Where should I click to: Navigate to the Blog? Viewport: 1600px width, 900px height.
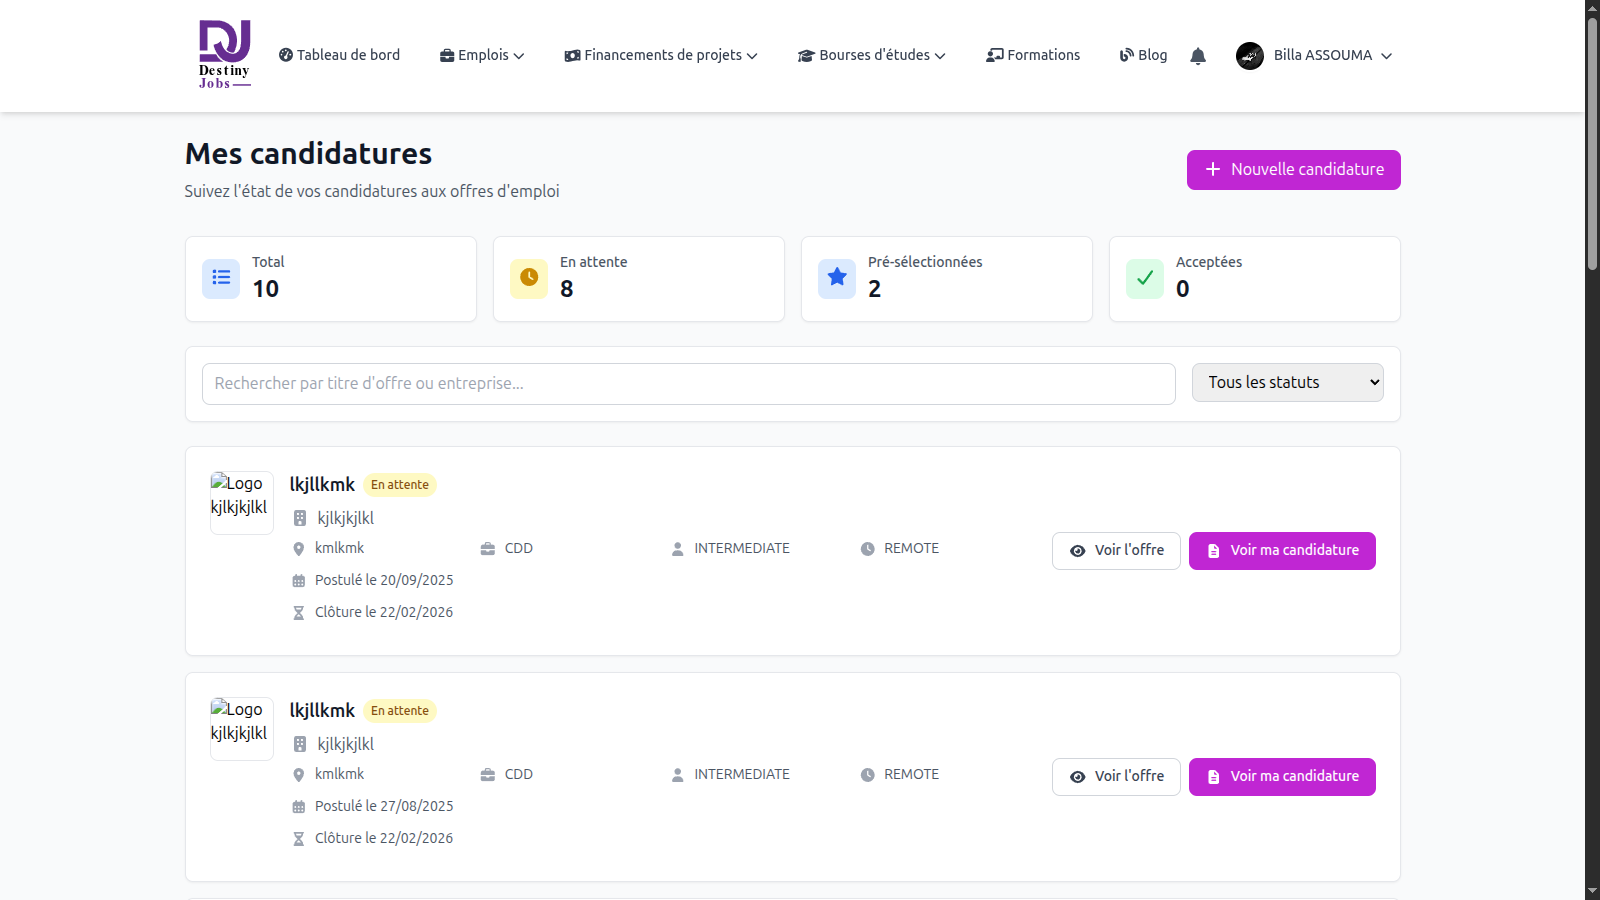pos(1143,56)
